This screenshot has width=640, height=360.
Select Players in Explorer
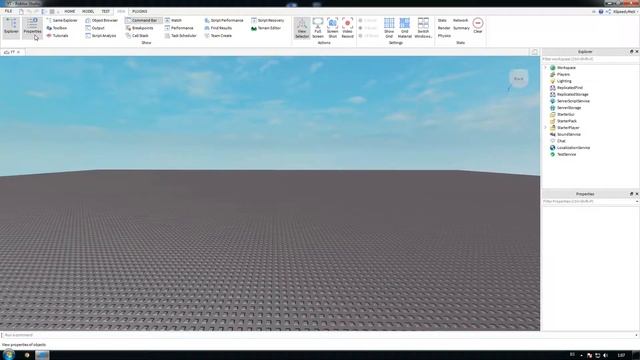coord(563,74)
